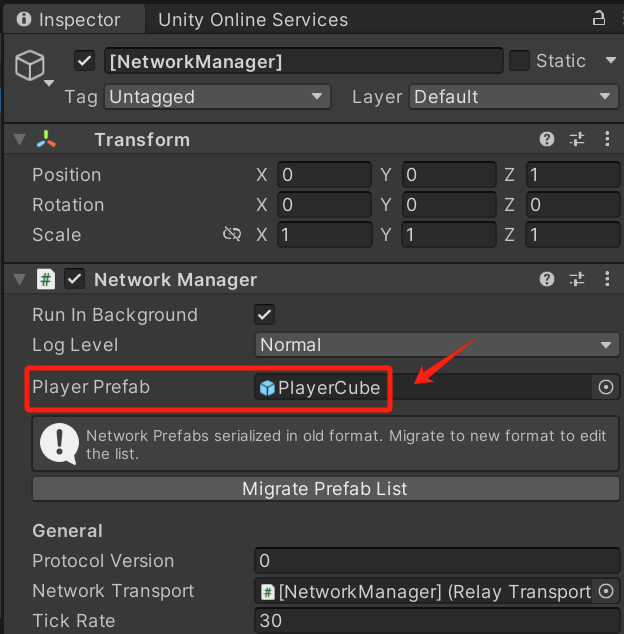Viewport: 624px width, 634px height.
Task: Open the Log Level dropdown
Action: [437, 345]
